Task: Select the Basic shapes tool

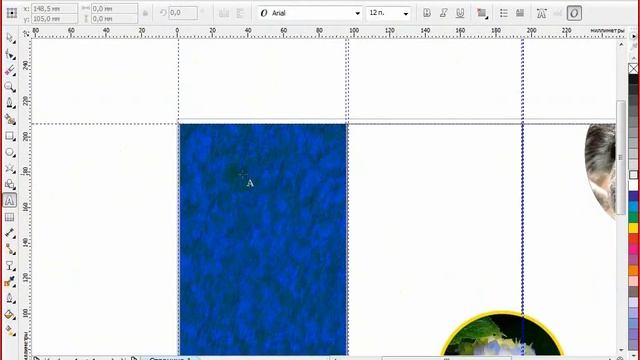Action: [x=10, y=184]
